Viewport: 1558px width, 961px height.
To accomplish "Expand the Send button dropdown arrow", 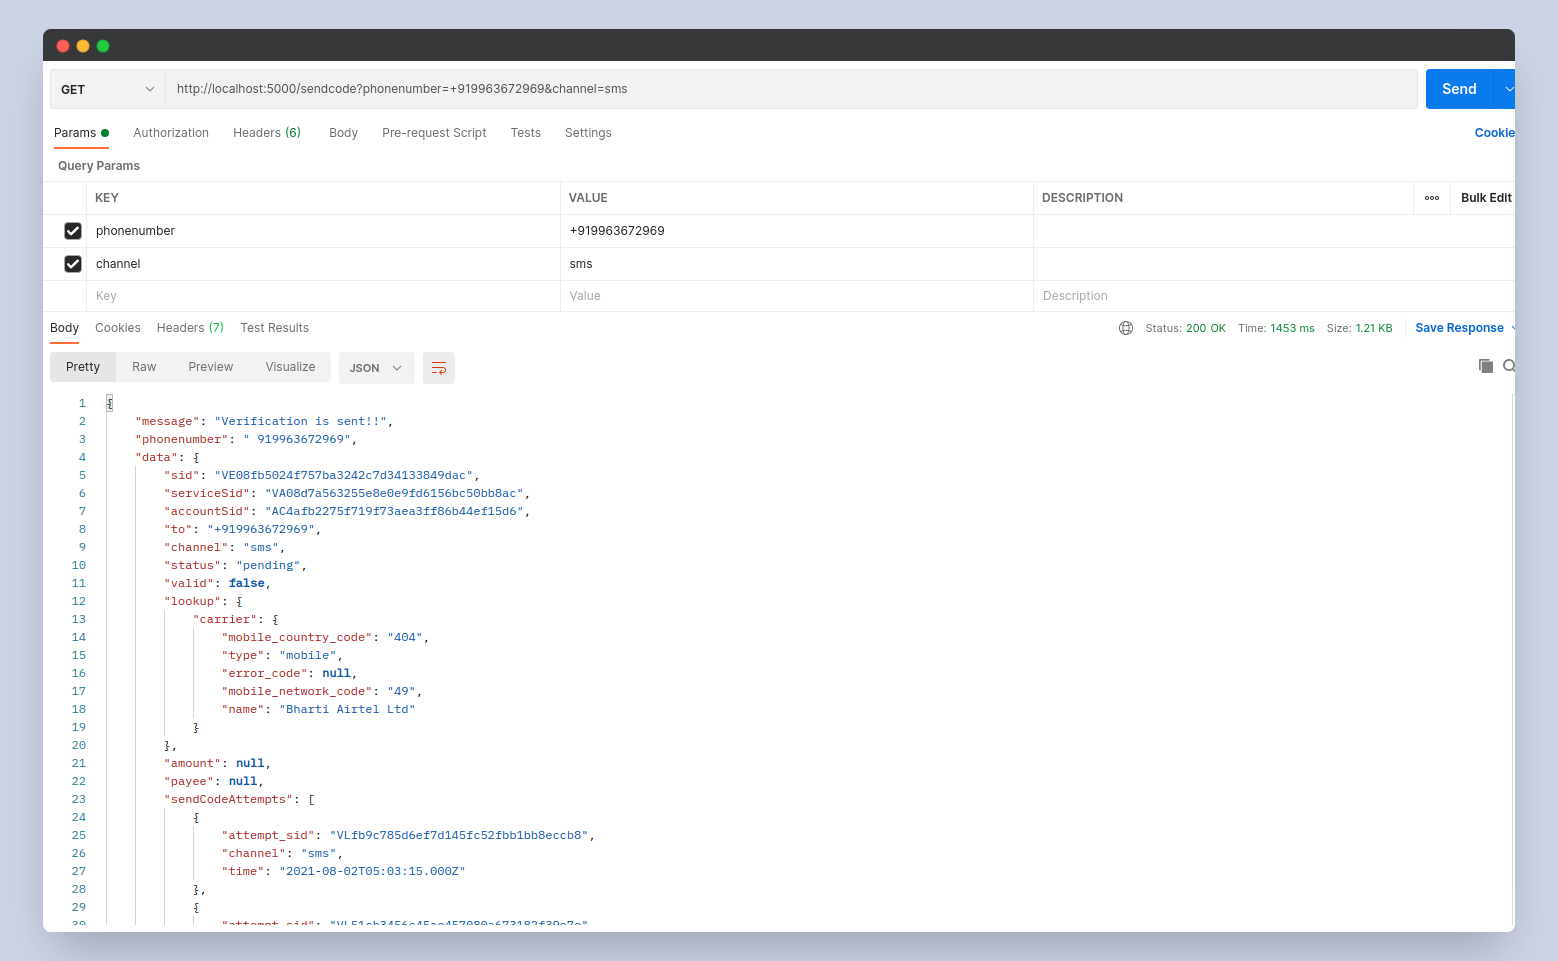I will [1506, 89].
